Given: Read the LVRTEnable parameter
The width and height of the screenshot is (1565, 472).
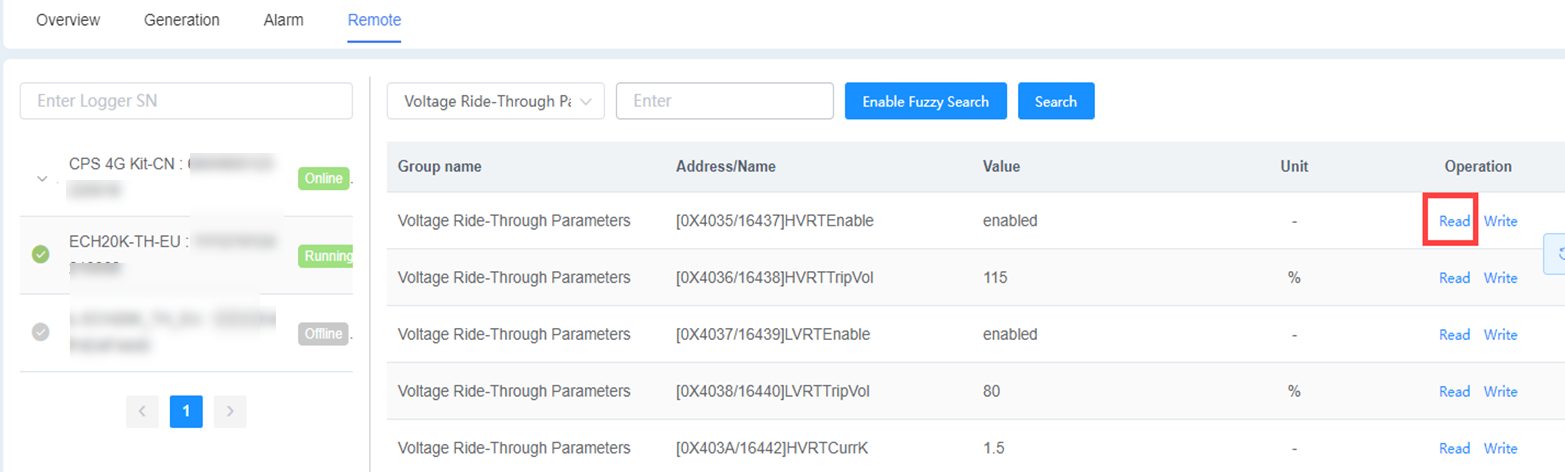Looking at the screenshot, I should click(x=1454, y=334).
